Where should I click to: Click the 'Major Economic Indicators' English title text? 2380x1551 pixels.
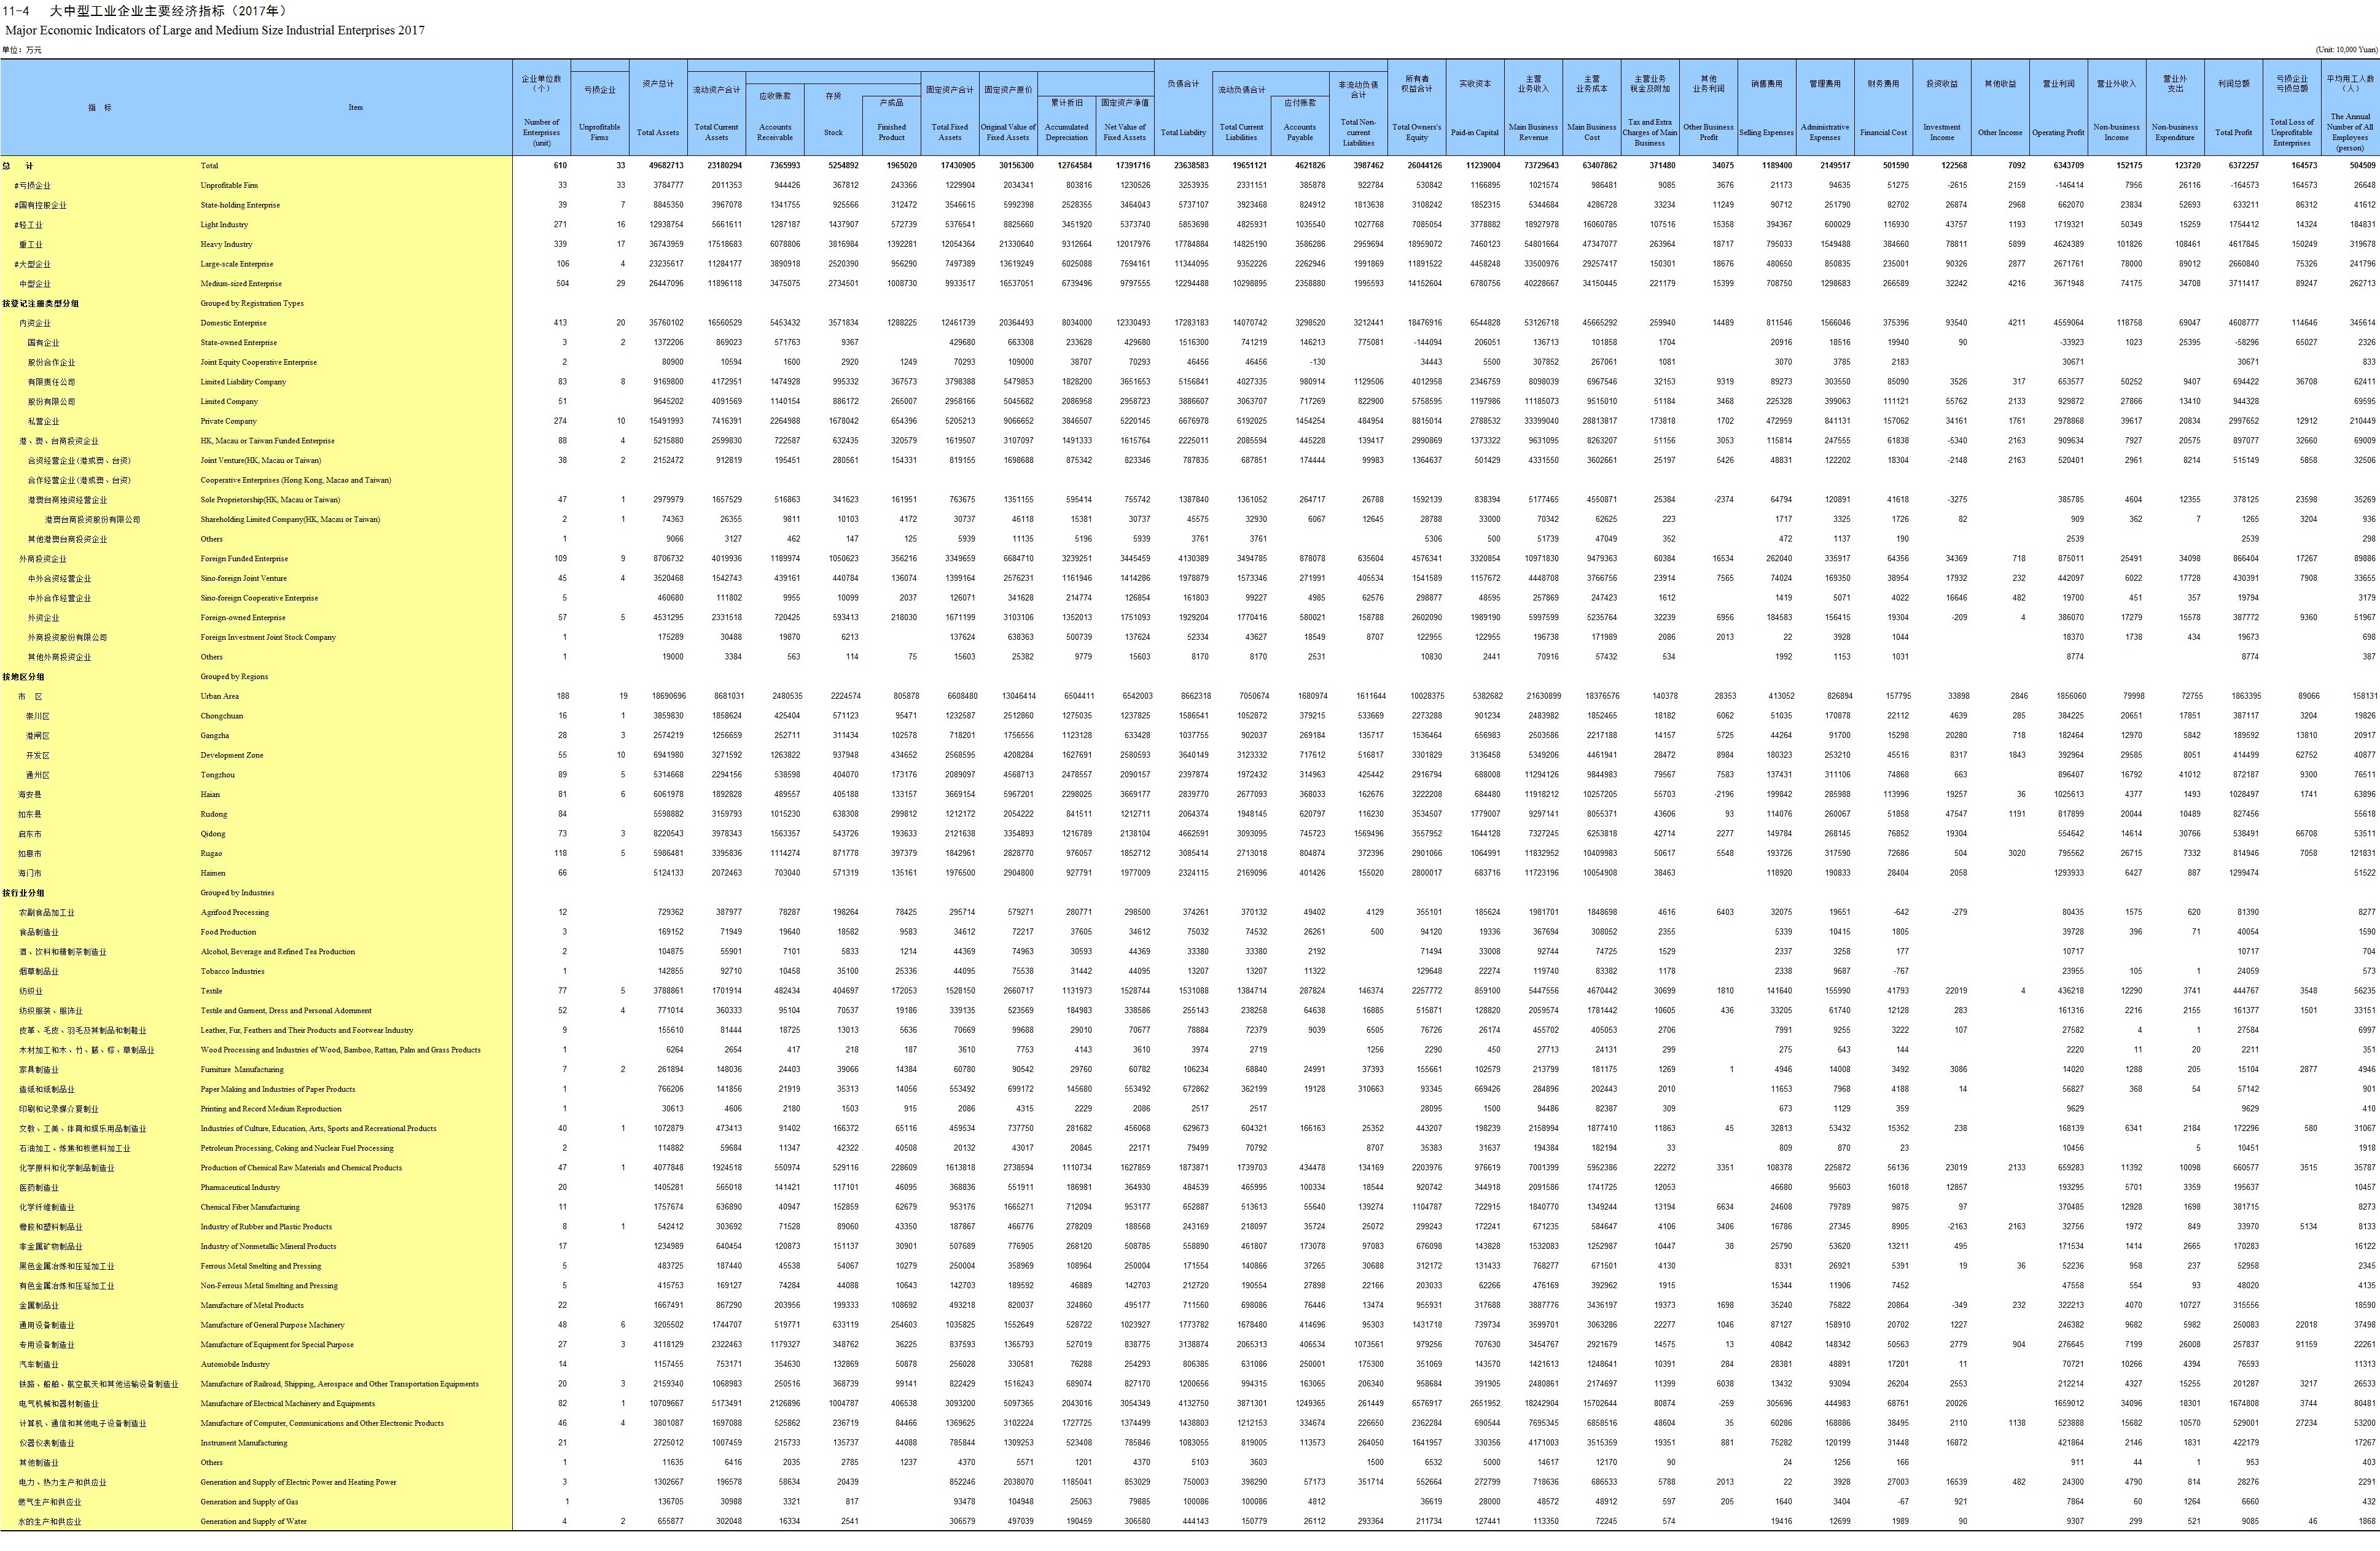point(215,30)
